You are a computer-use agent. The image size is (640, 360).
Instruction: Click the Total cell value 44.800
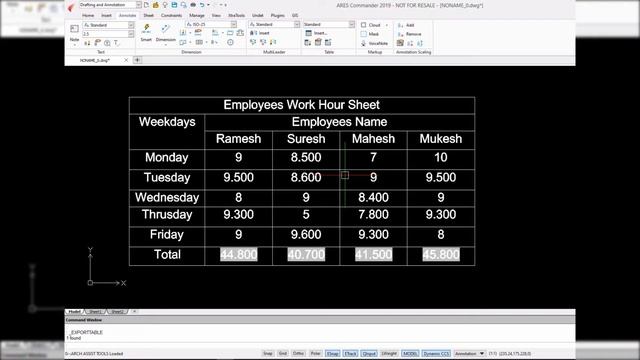239,255
